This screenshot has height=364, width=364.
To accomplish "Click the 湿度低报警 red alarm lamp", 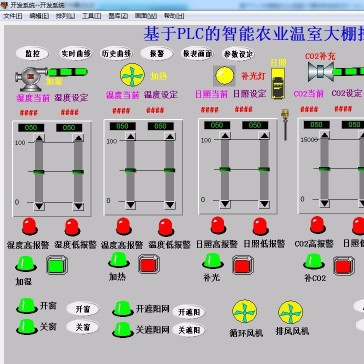I will pyautogui.click(x=72, y=227).
